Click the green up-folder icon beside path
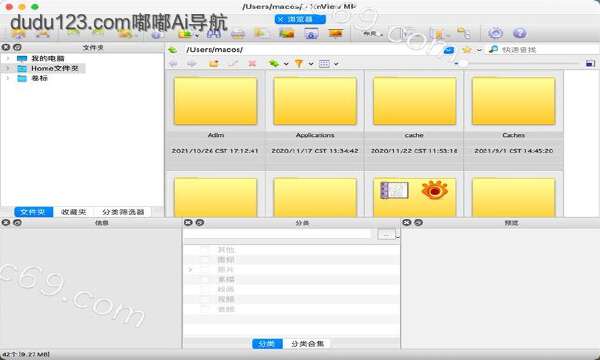 tap(173, 50)
